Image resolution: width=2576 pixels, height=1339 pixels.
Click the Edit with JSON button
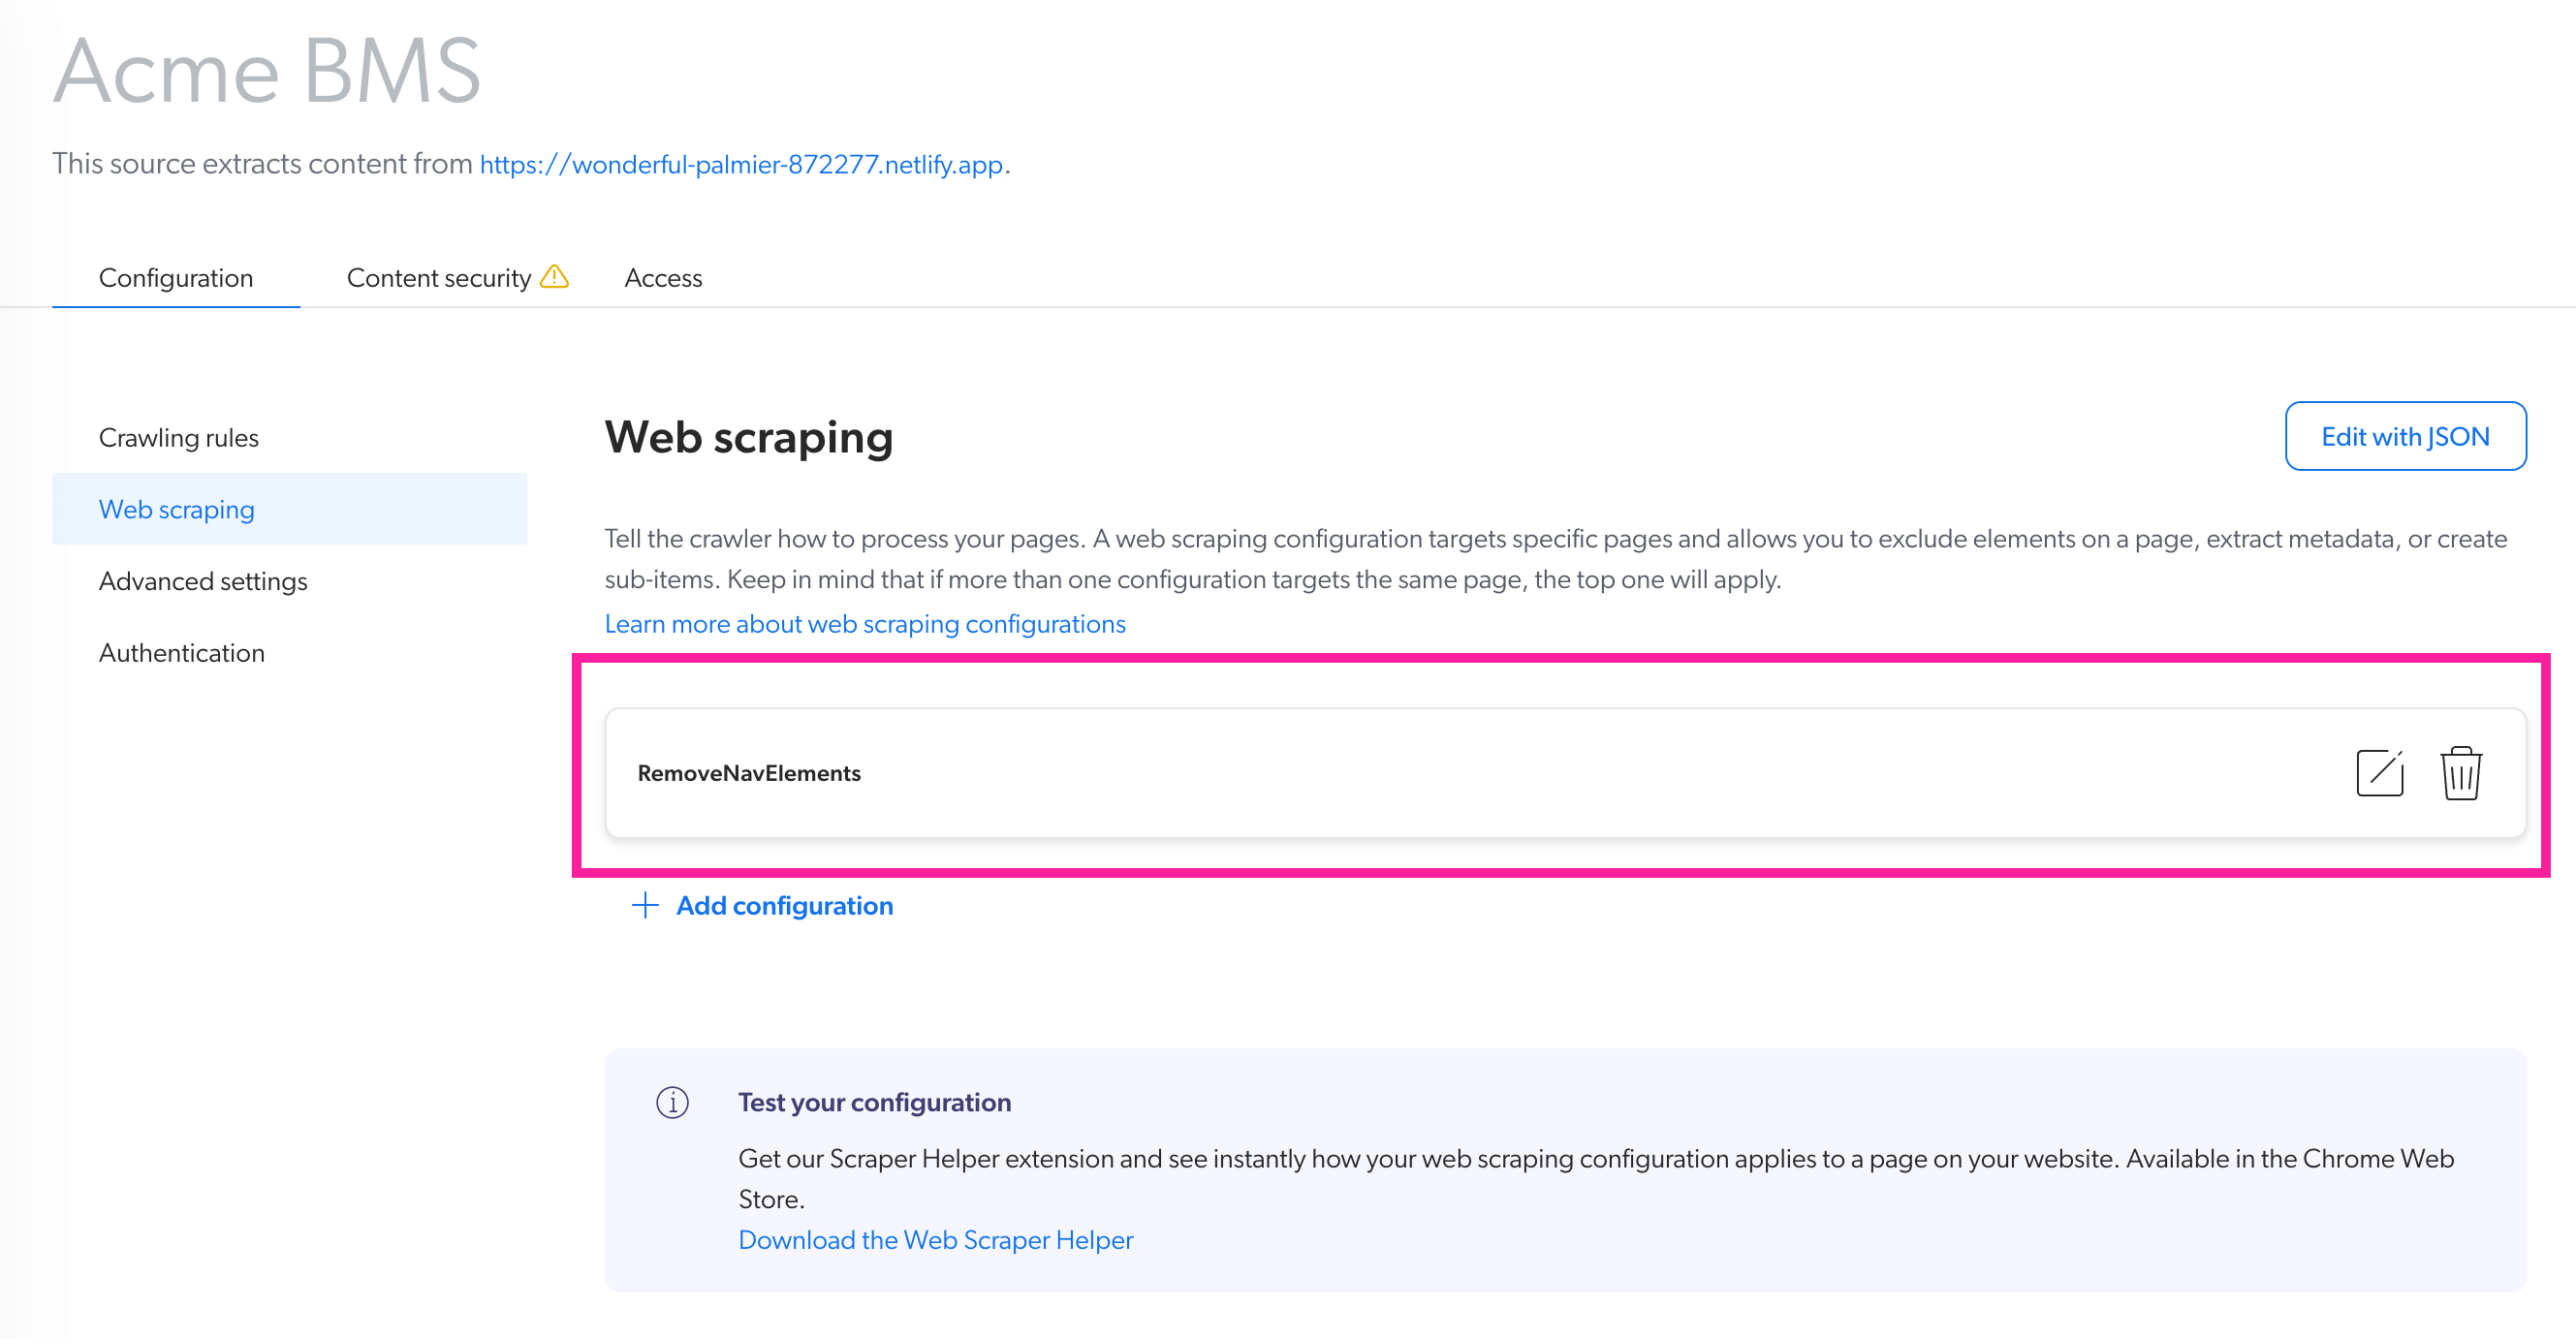click(2406, 436)
